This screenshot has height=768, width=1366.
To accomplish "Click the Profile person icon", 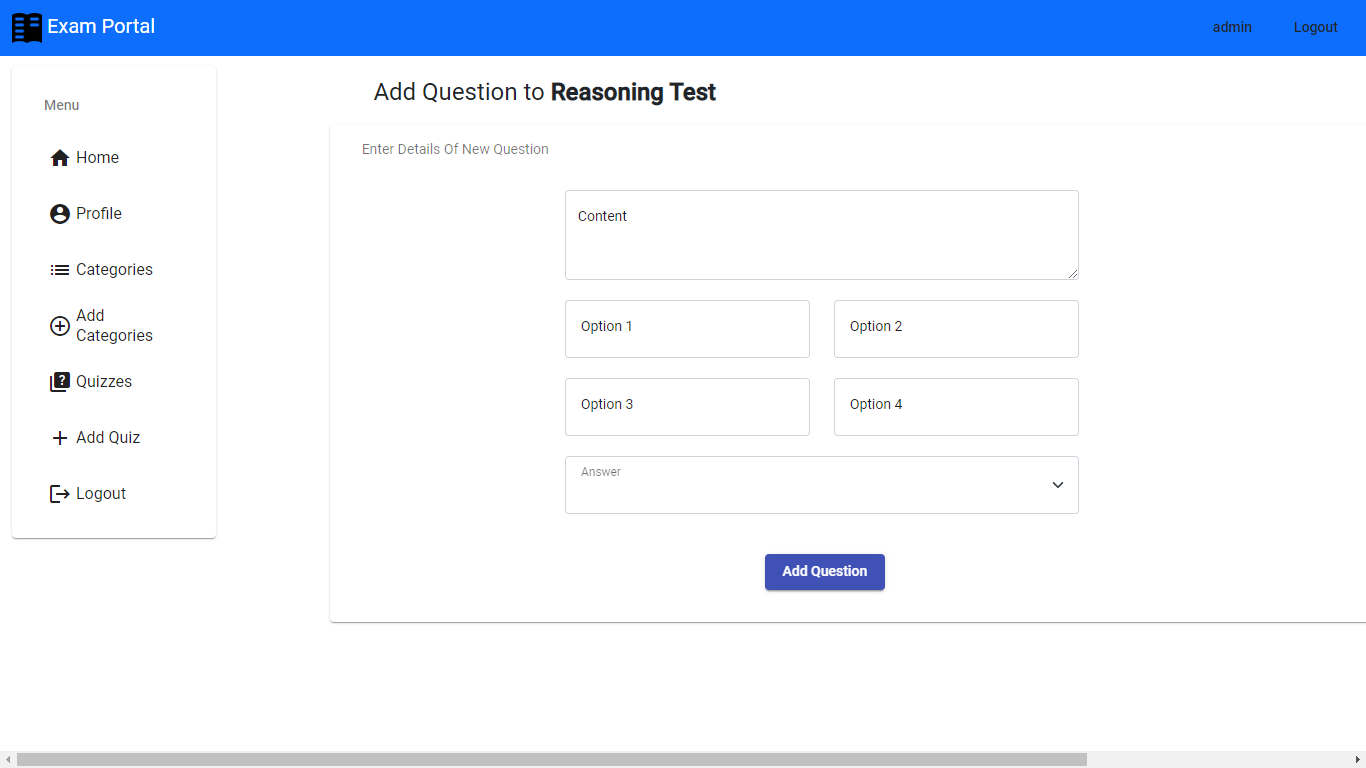I will click(59, 213).
